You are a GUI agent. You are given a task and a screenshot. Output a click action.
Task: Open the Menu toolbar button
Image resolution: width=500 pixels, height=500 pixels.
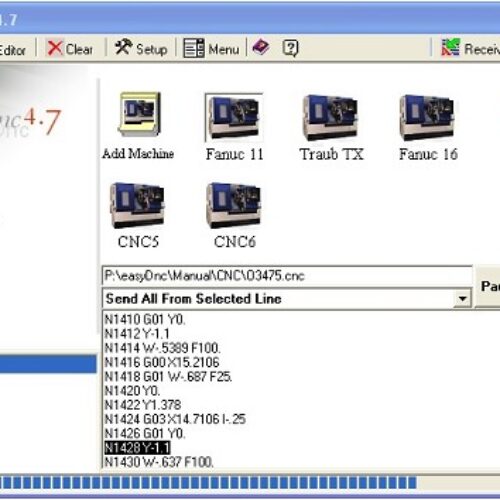pyautogui.click(x=211, y=49)
